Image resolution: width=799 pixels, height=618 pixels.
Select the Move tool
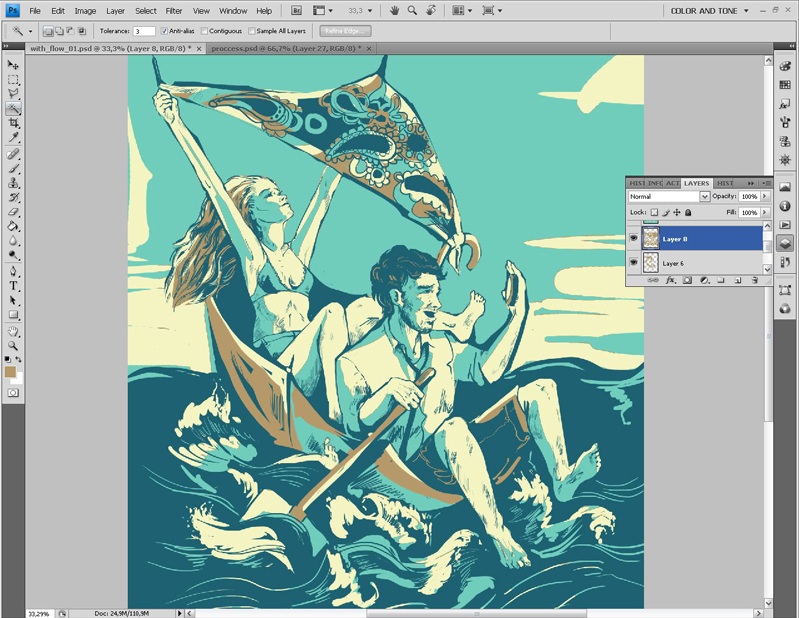[13, 64]
